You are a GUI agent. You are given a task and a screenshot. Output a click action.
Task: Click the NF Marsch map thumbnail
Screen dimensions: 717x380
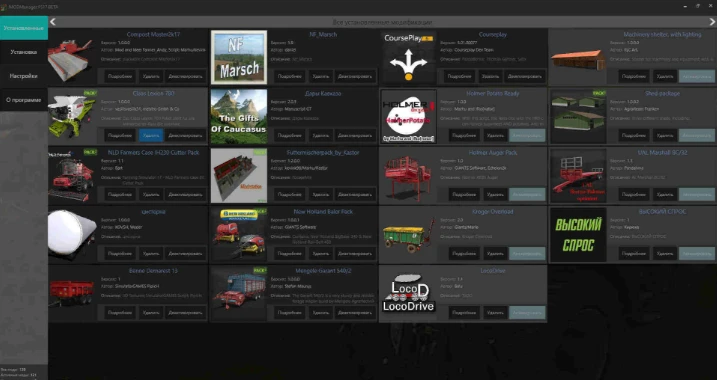pyautogui.click(x=239, y=57)
